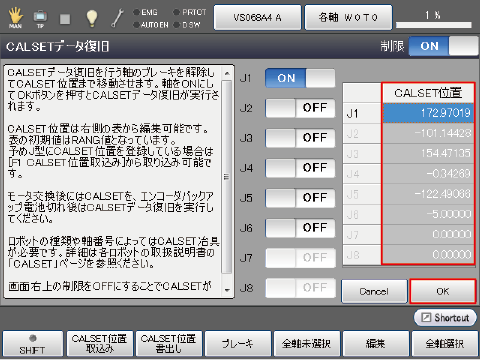Open the VS068A4 A robot button
480x360 pixels.
[257, 17]
